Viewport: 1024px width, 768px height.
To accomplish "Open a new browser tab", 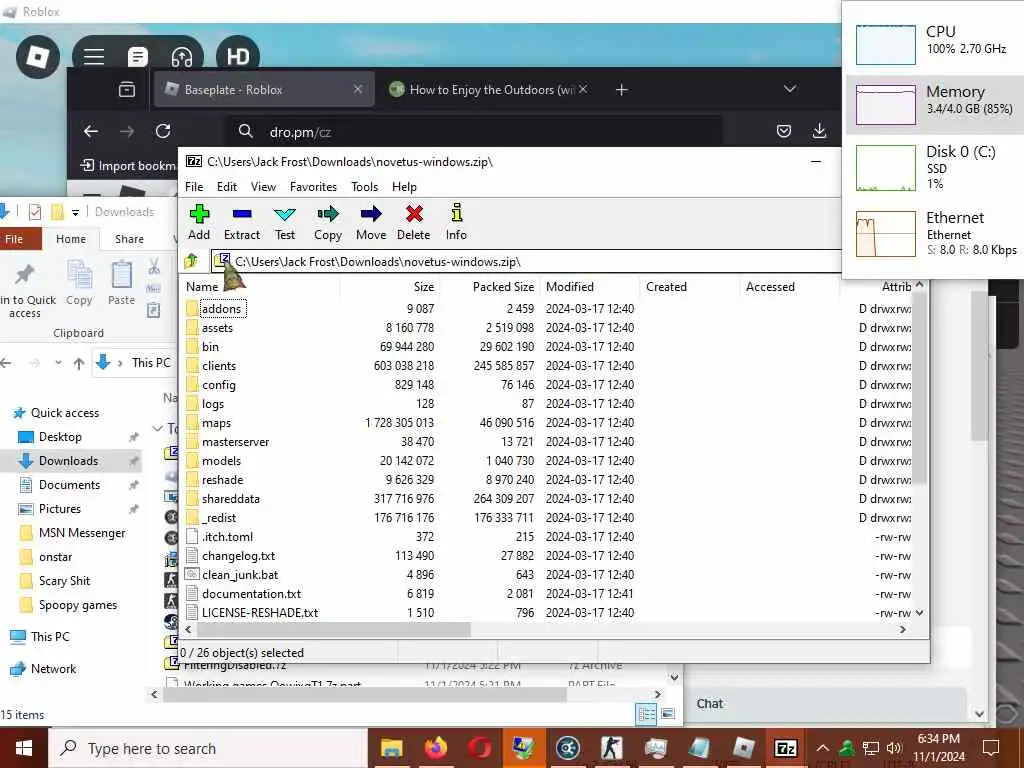I will pyautogui.click(x=622, y=89).
